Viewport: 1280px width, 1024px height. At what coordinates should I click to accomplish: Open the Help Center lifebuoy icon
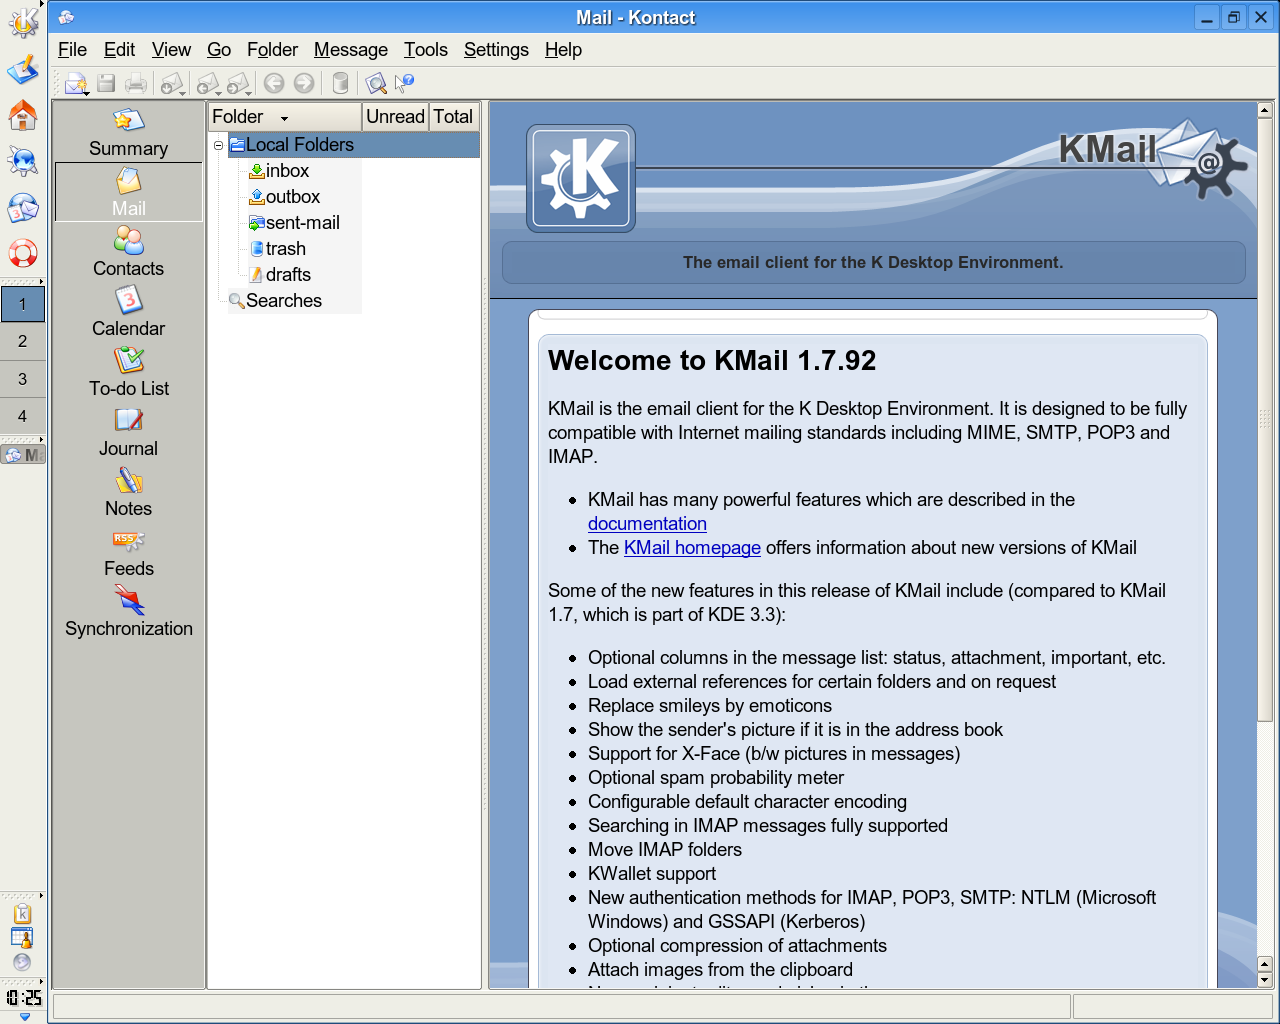click(x=22, y=253)
